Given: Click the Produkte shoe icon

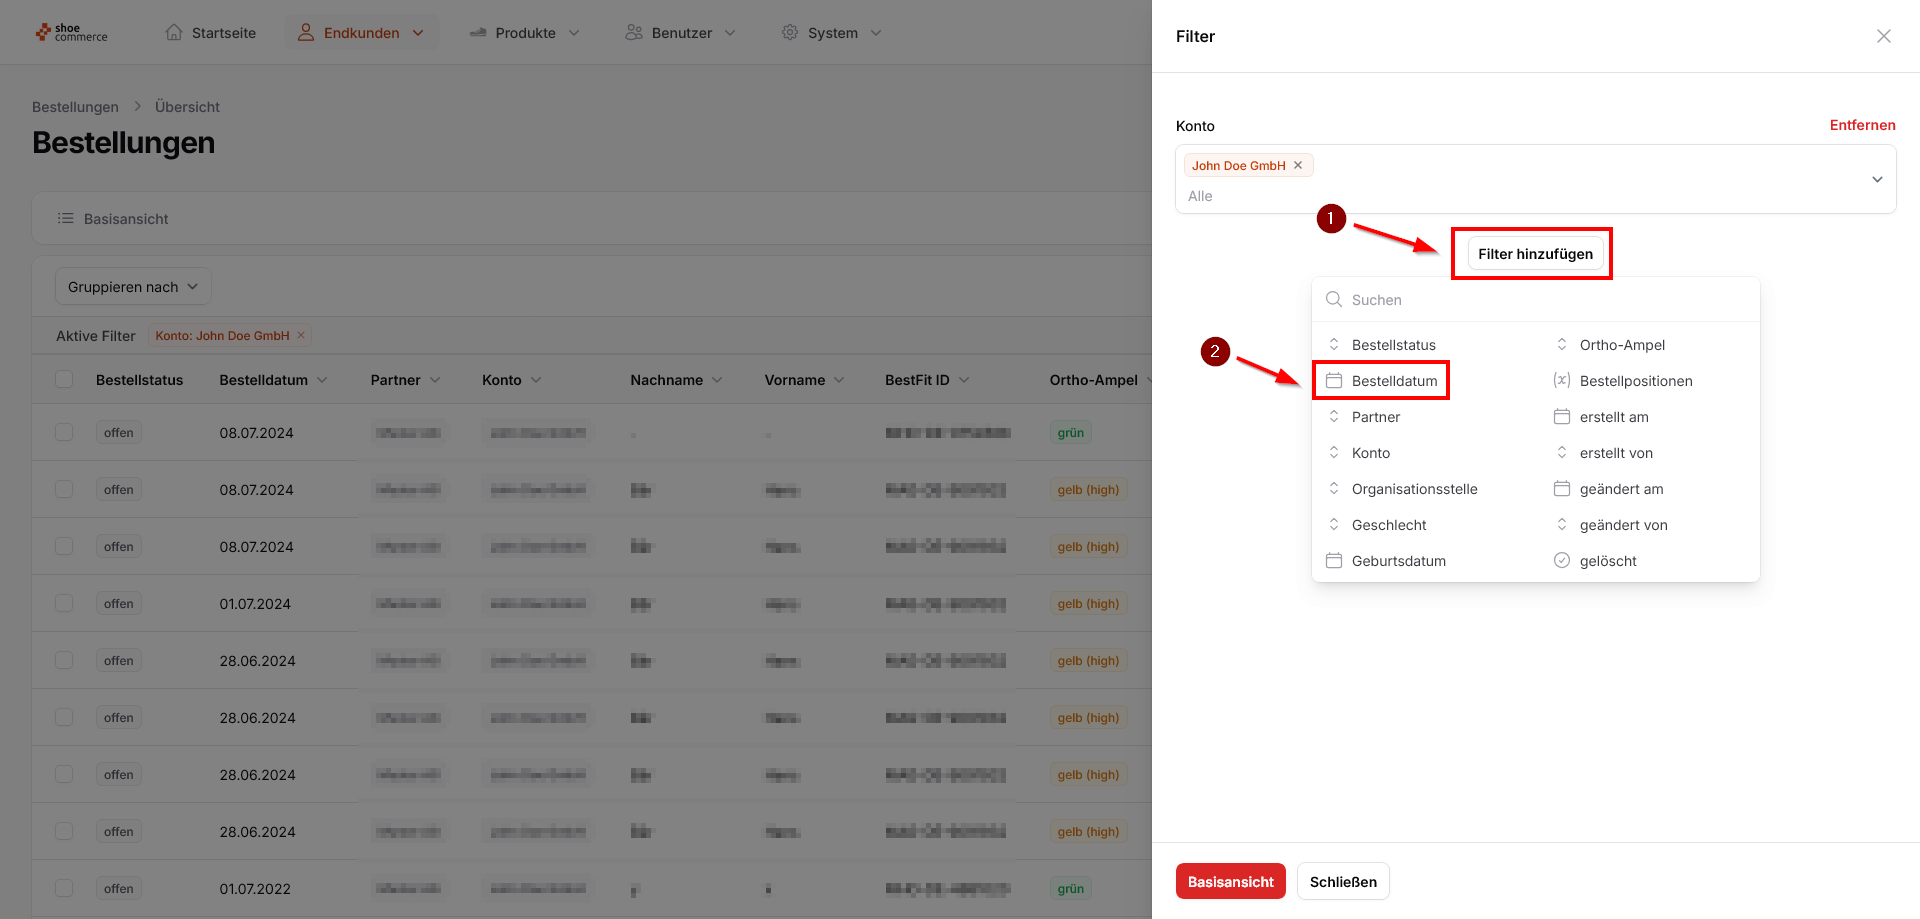Looking at the screenshot, I should point(478,32).
